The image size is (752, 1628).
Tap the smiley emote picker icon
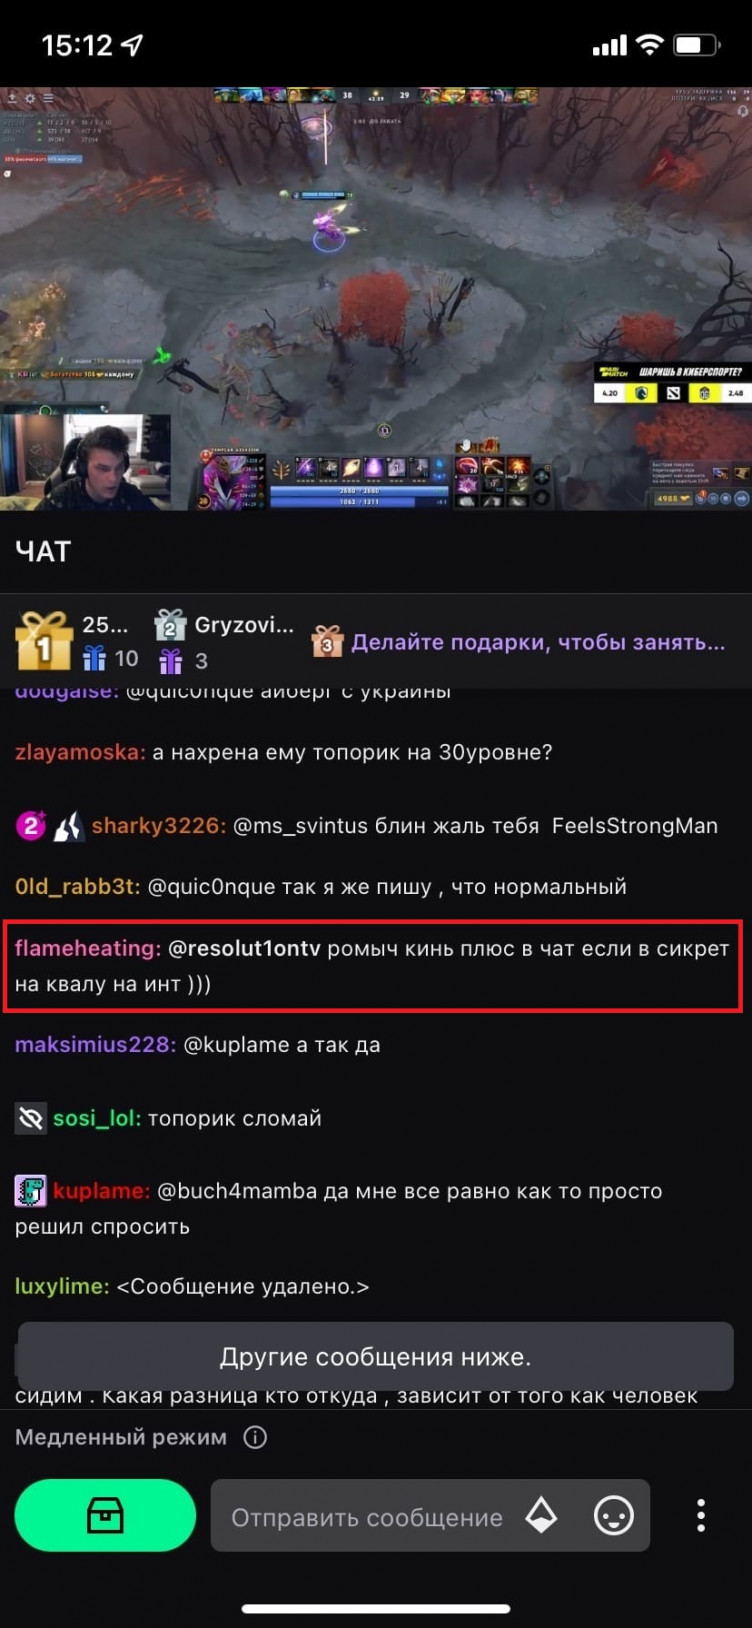coord(613,1516)
